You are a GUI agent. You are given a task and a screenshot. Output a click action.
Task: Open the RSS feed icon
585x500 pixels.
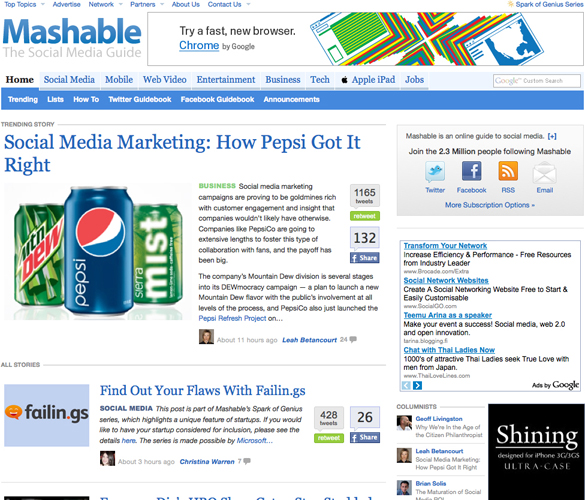tap(508, 171)
